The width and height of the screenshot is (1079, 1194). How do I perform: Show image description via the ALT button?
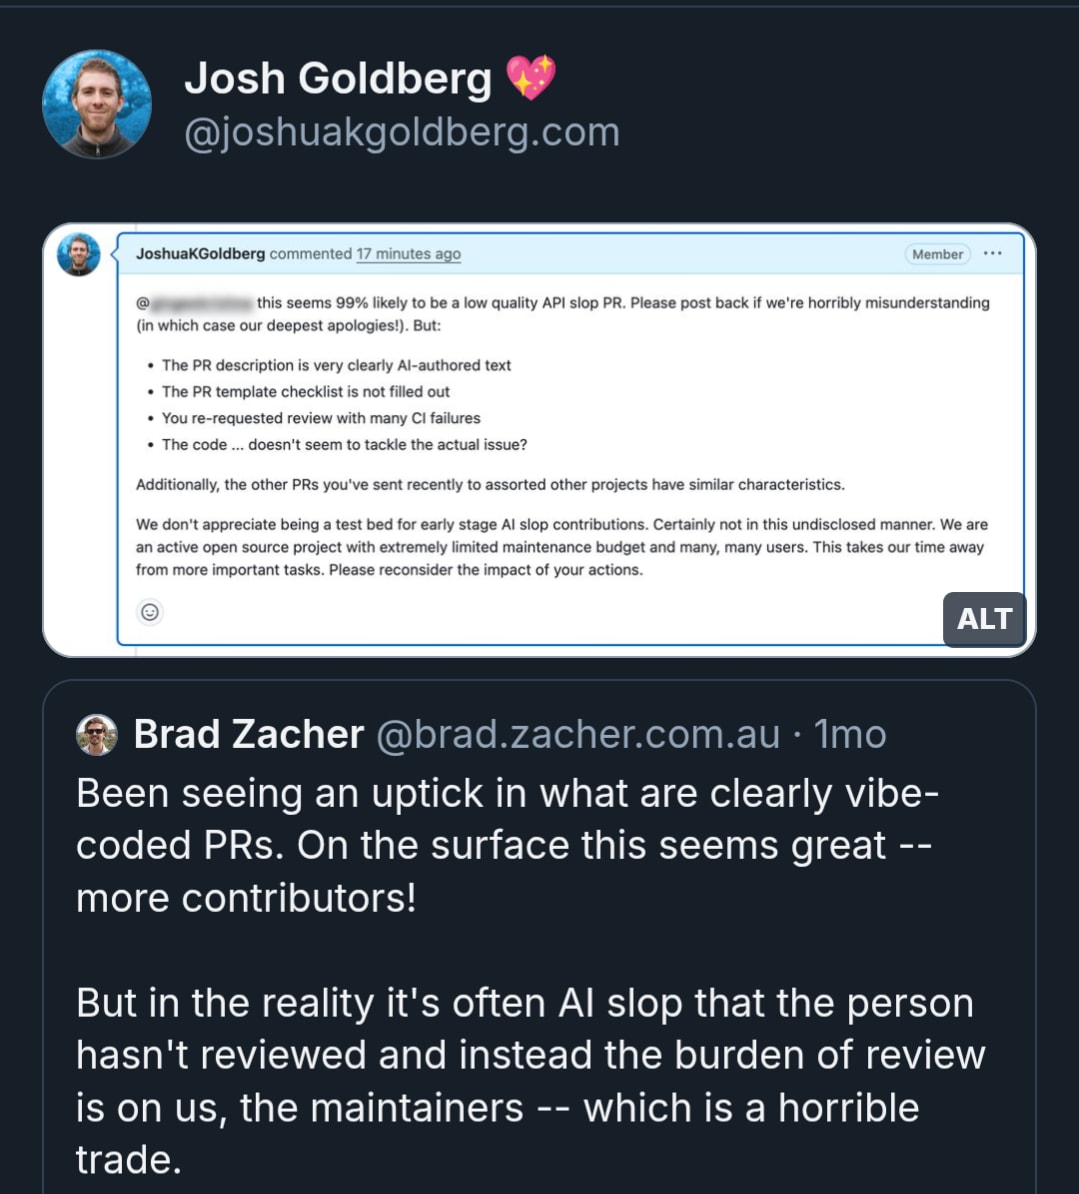[x=984, y=620]
